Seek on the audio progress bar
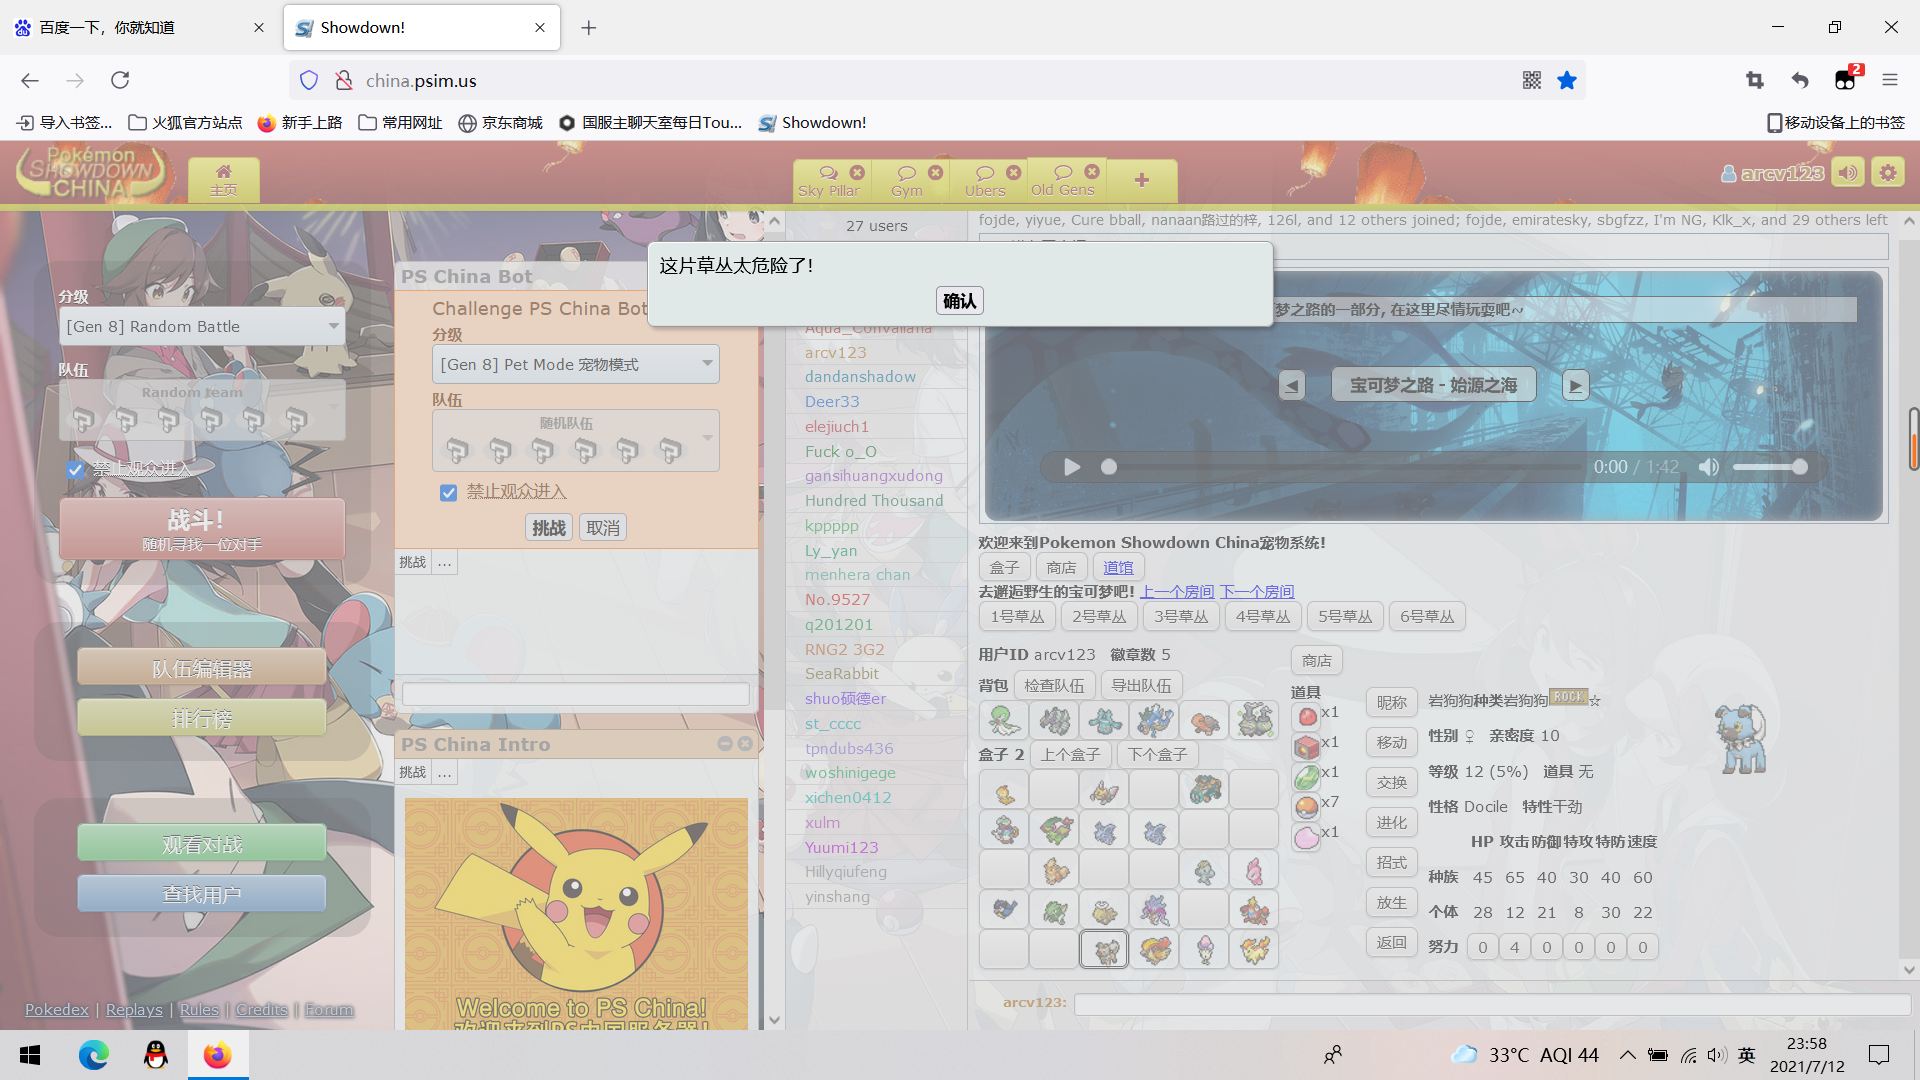The width and height of the screenshot is (1920, 1080). pyautogui.click(x=1342, y=467)
